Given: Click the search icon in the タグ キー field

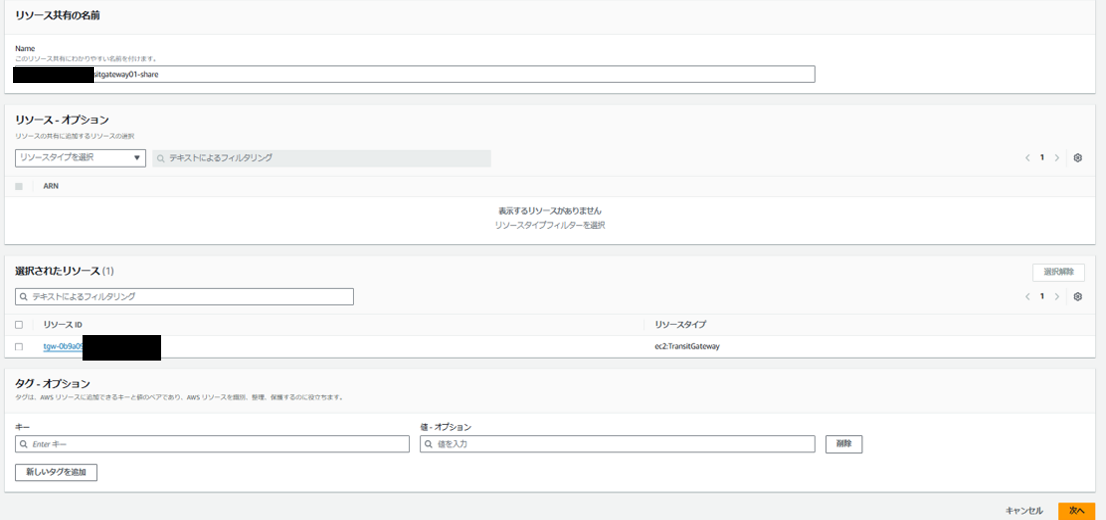Looking at the screenshot, I should pyautogui.click(x=24, y=444).
